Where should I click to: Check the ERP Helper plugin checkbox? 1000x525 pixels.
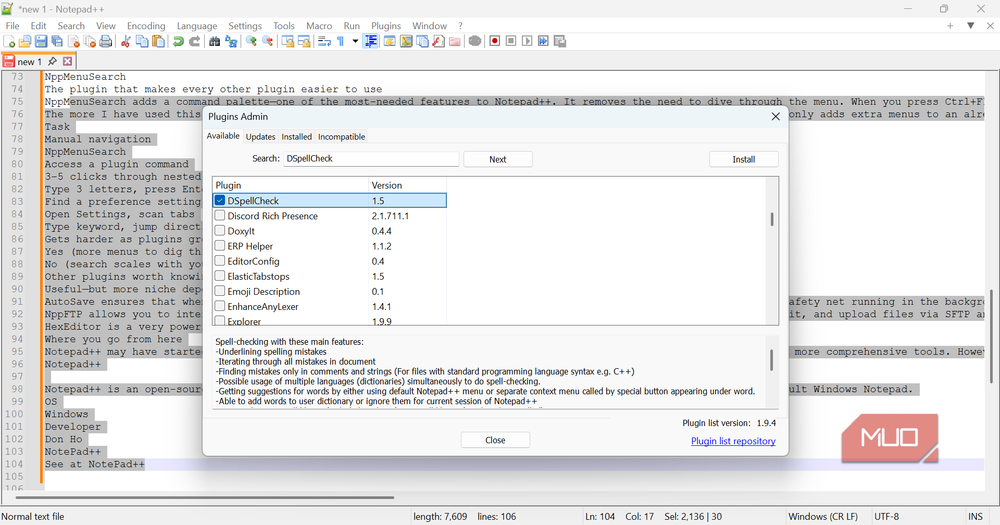pos(220,246)
